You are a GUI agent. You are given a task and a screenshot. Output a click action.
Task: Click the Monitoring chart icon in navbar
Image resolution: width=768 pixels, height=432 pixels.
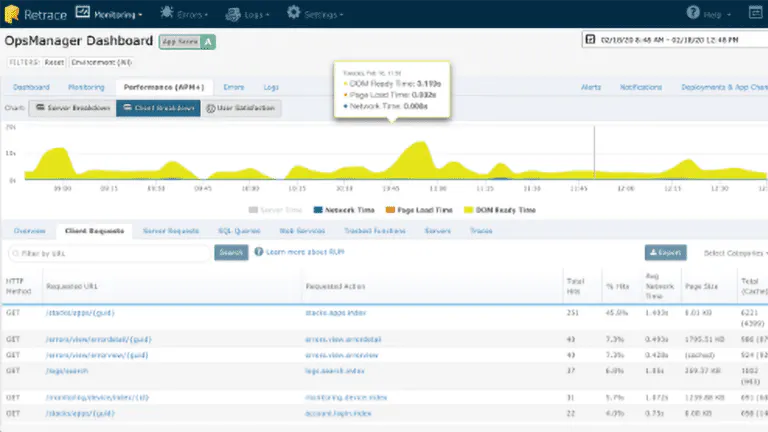point(82,12)
